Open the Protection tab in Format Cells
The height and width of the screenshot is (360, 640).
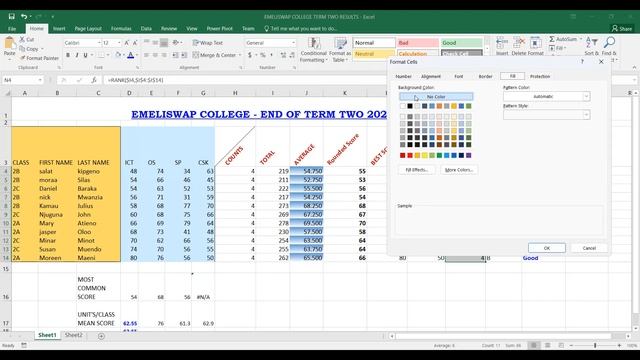pos(540,76)
